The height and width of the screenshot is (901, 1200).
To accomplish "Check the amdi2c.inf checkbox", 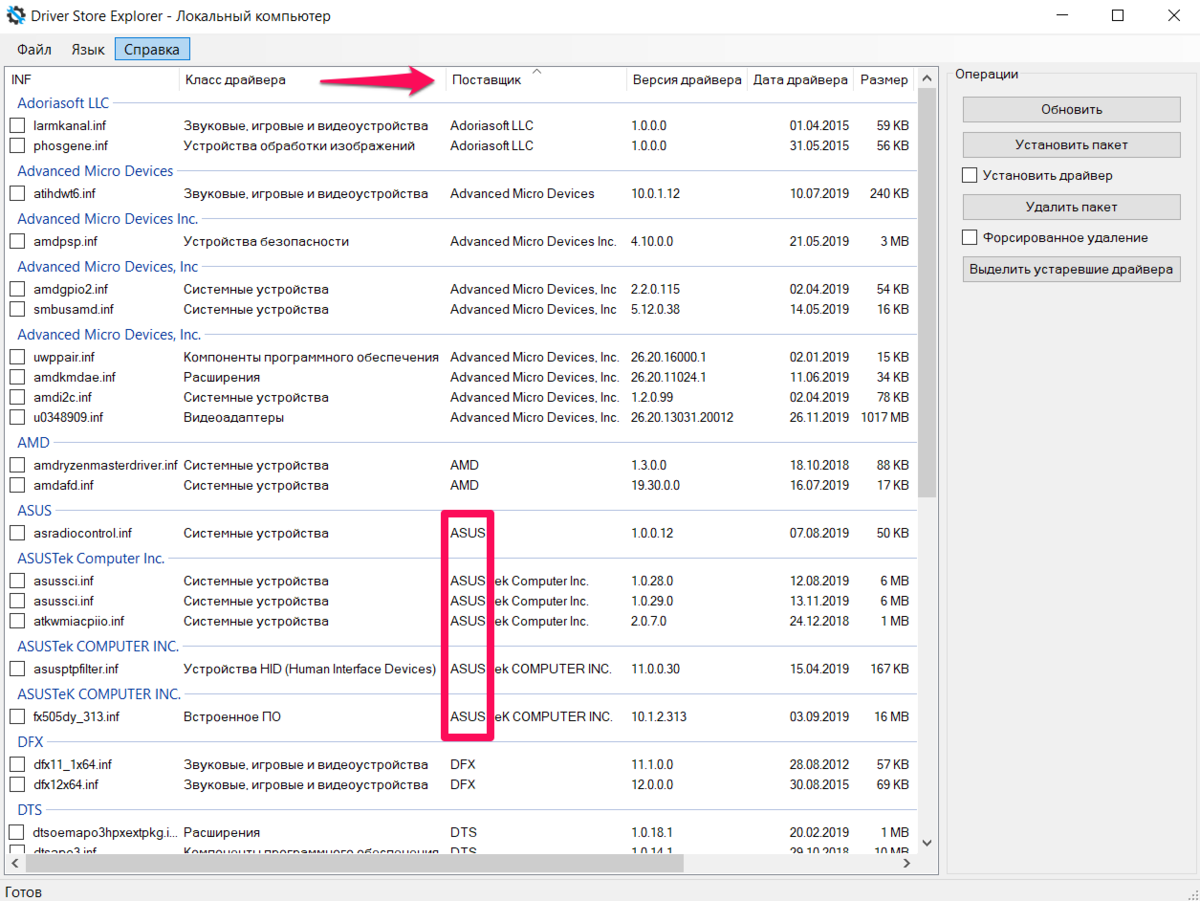I will (x=17, y=397).
